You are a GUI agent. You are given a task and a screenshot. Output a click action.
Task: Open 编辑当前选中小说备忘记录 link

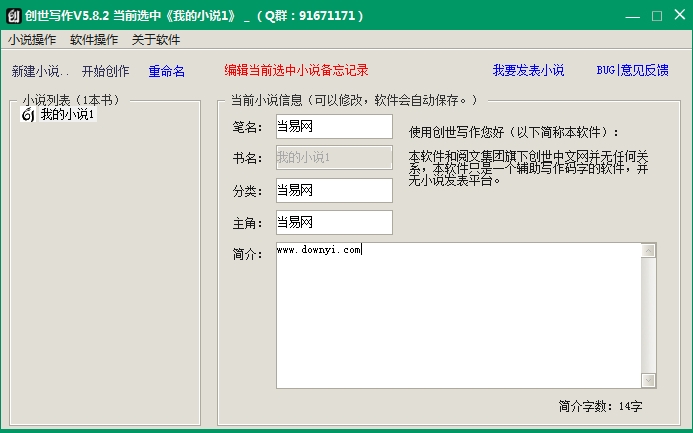(x=296, y=71)
